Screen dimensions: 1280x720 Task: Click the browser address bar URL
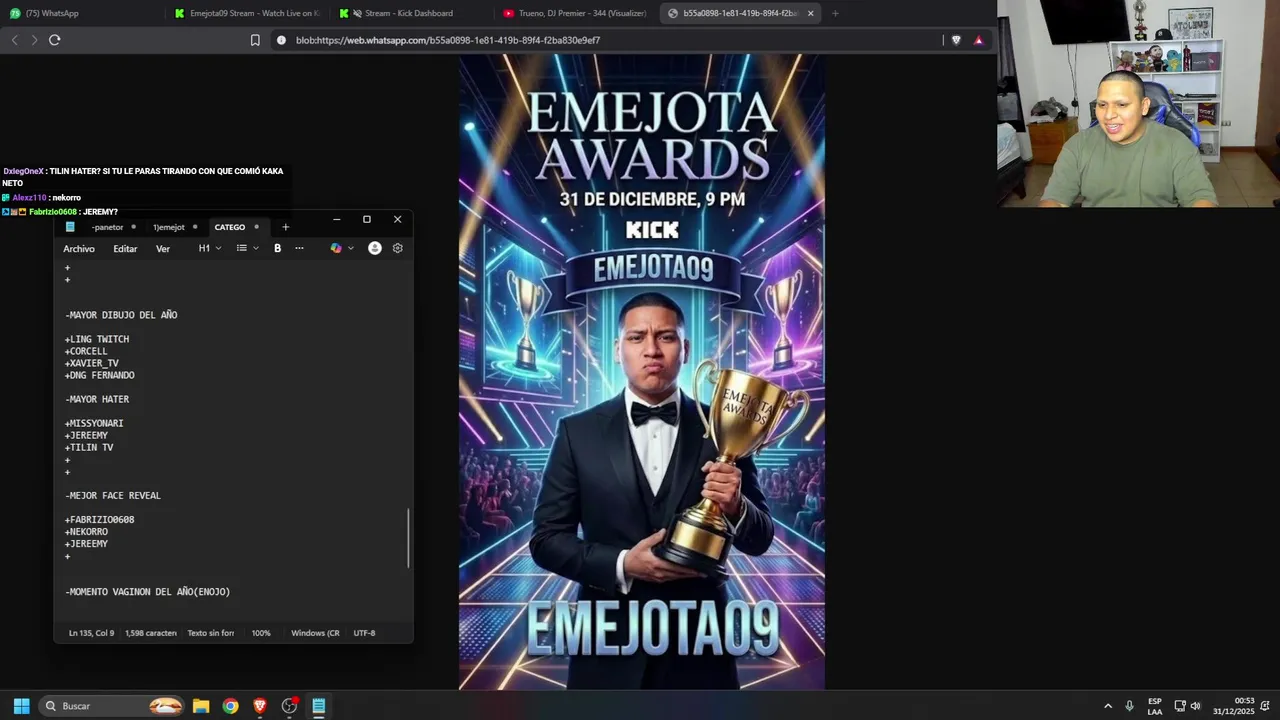pos(448,40)
